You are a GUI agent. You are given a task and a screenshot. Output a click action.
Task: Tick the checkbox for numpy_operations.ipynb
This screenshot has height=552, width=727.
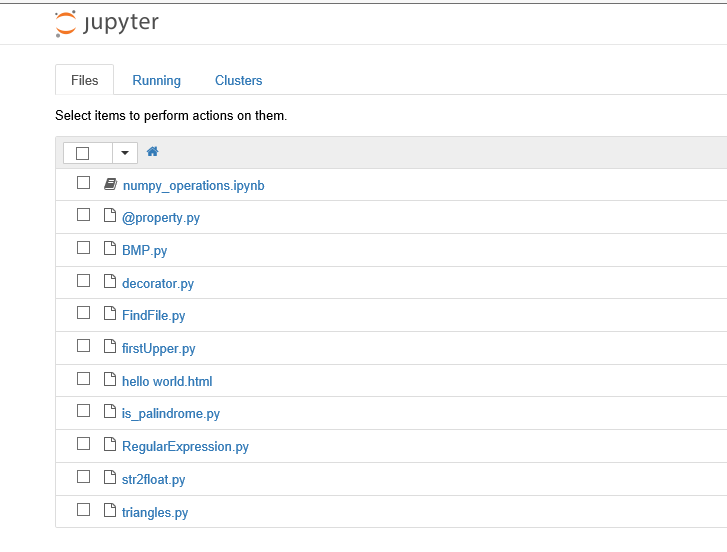coord(83,183)
